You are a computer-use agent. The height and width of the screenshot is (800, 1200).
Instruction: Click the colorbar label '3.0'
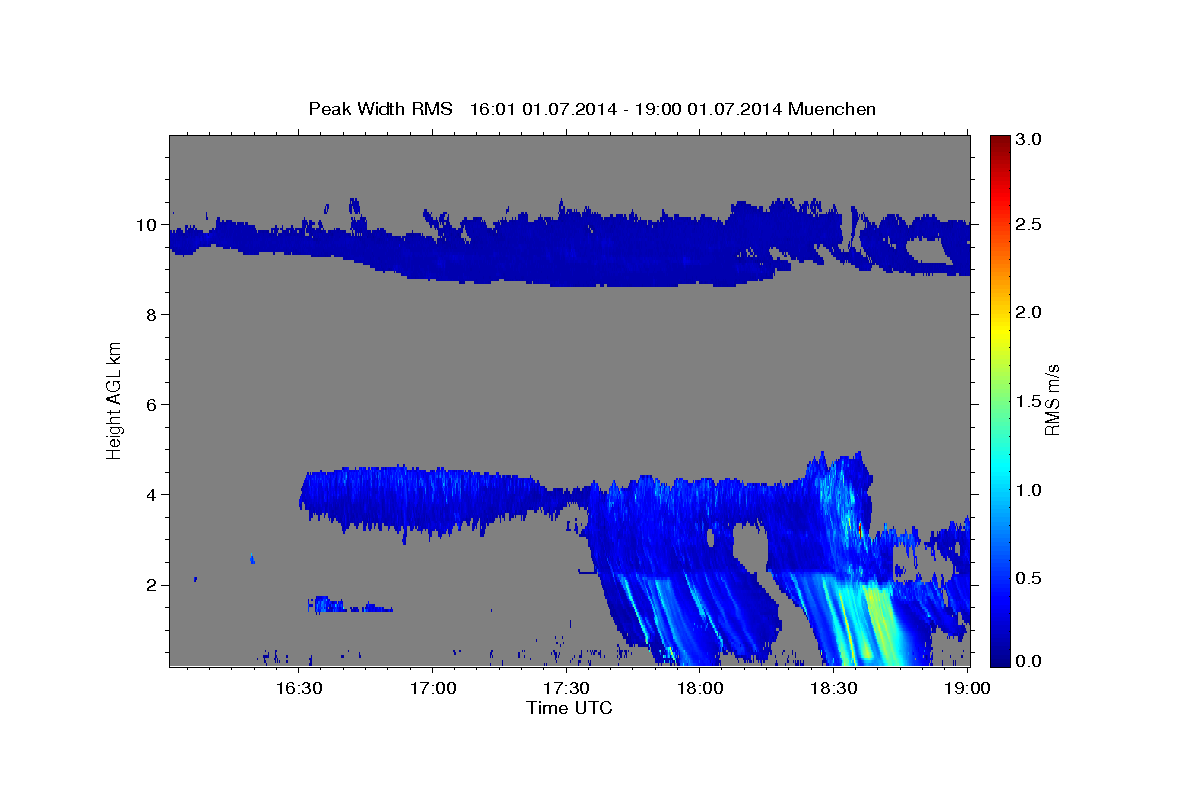1030,140
